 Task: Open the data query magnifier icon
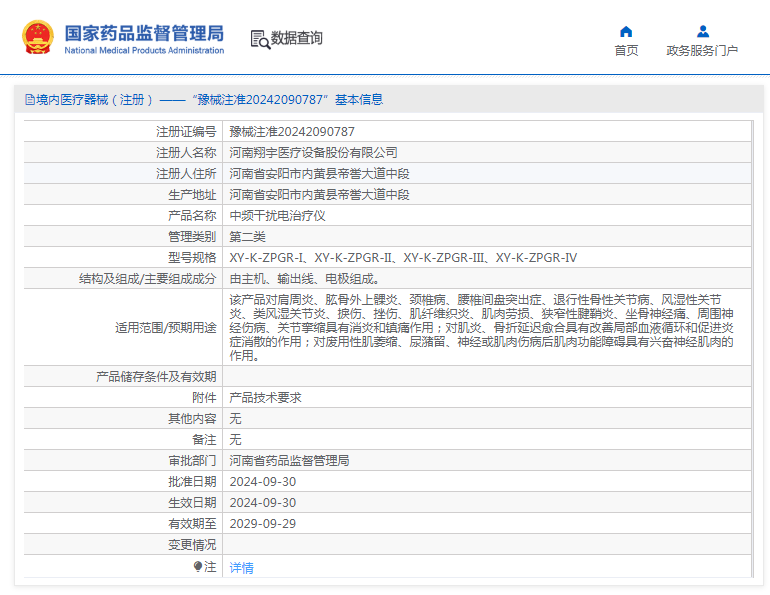260,39
